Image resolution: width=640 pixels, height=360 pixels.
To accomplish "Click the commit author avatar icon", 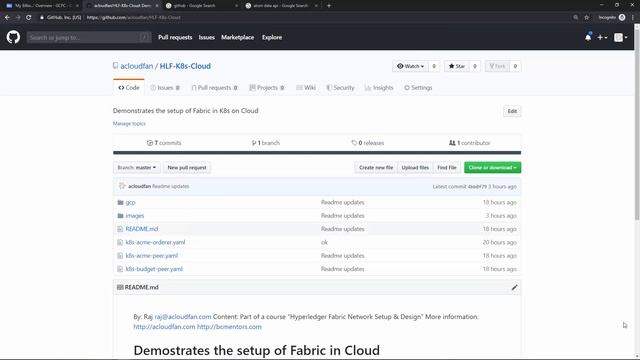I will 122,186.
